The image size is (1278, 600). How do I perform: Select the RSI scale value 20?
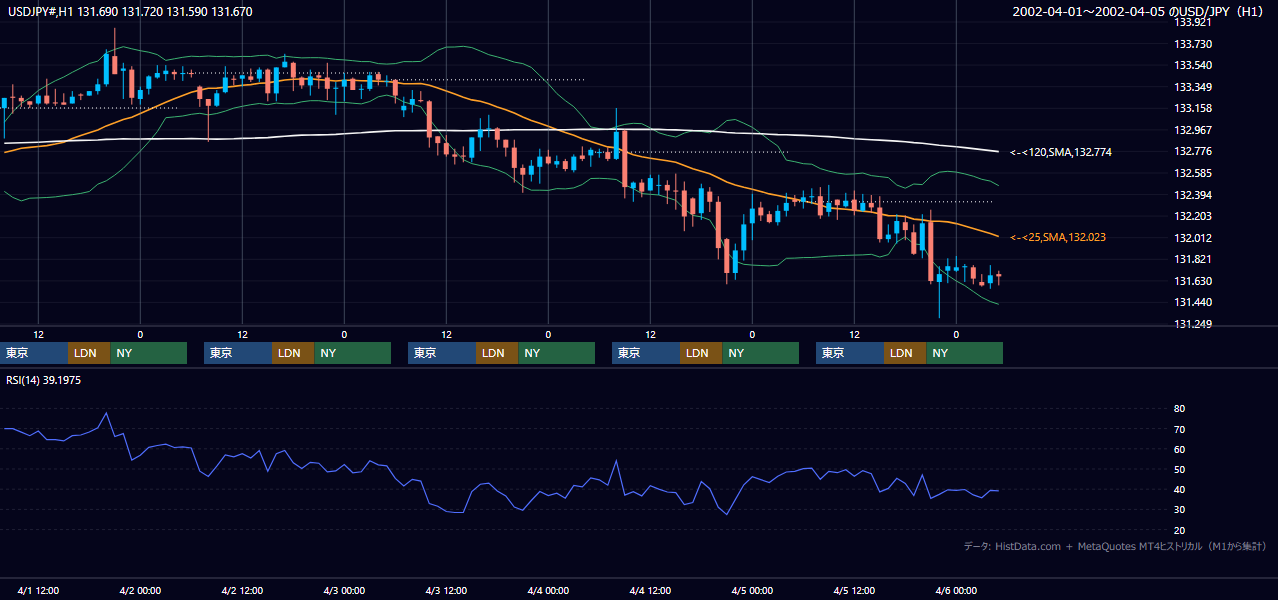point(1180,530)
